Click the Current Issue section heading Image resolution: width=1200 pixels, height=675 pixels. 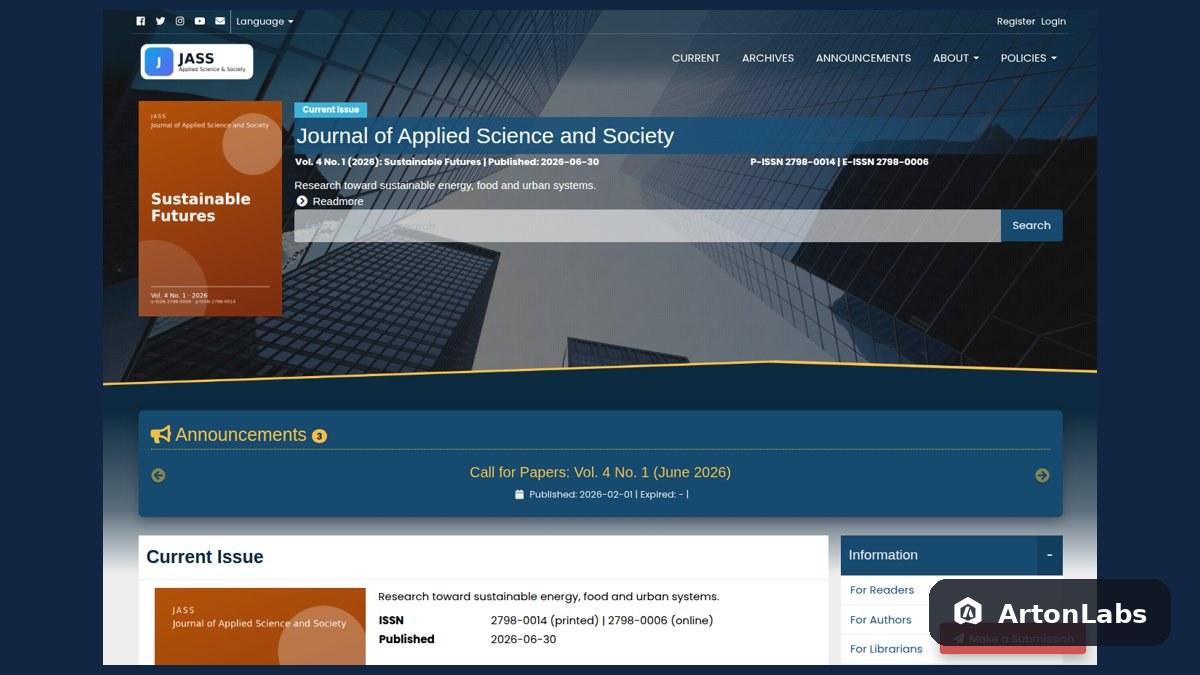point(205,557)
